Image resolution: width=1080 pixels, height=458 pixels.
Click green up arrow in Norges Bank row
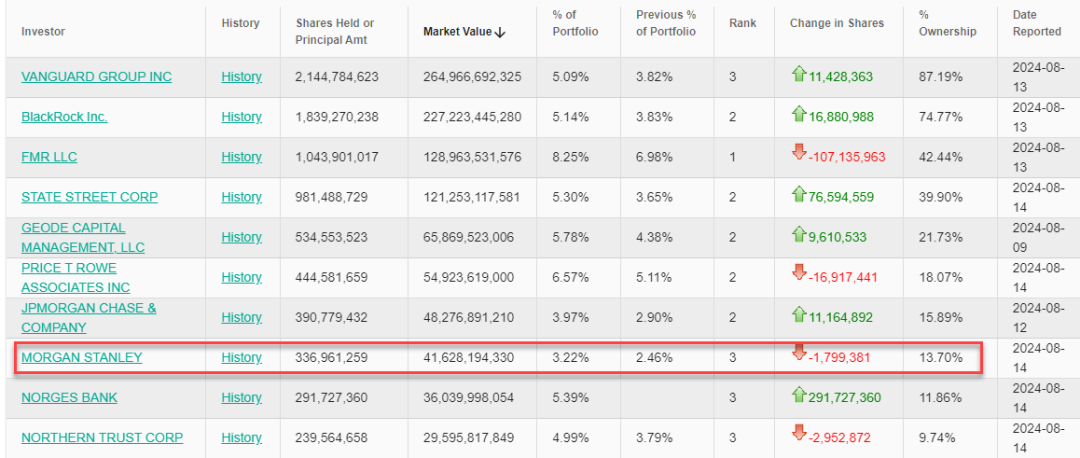point(798,394)
